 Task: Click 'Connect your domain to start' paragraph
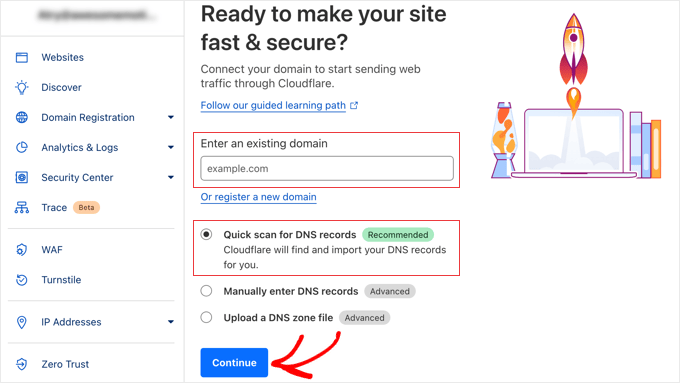coord(310,76)
